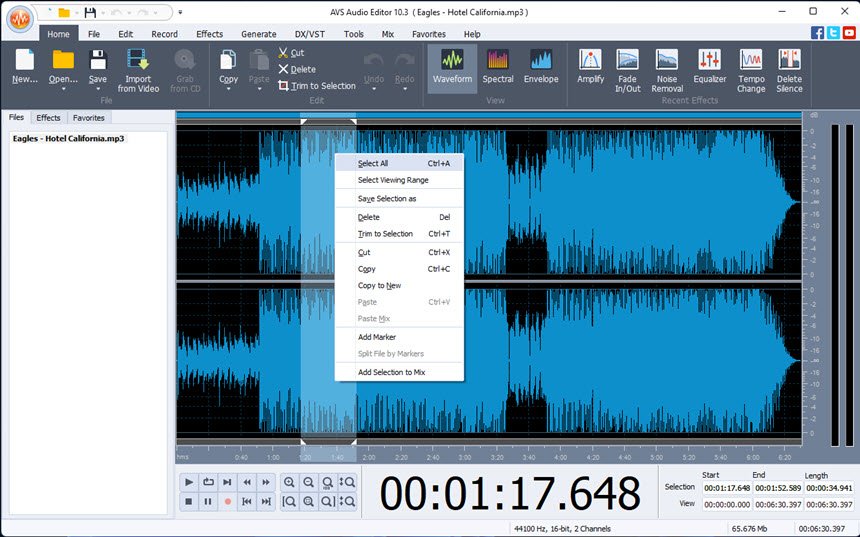Click the Selection End time field
Screen dimensions: 860x537
point(778,488)
